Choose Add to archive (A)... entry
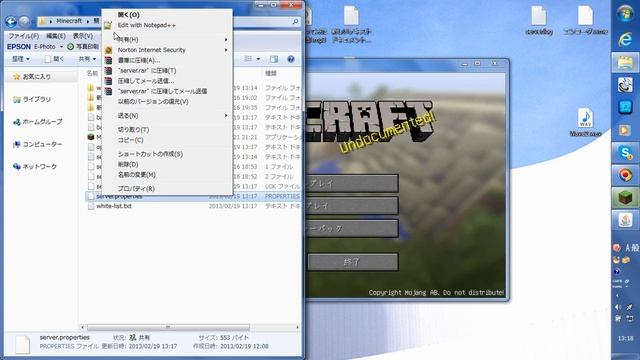 coord(167,60)
